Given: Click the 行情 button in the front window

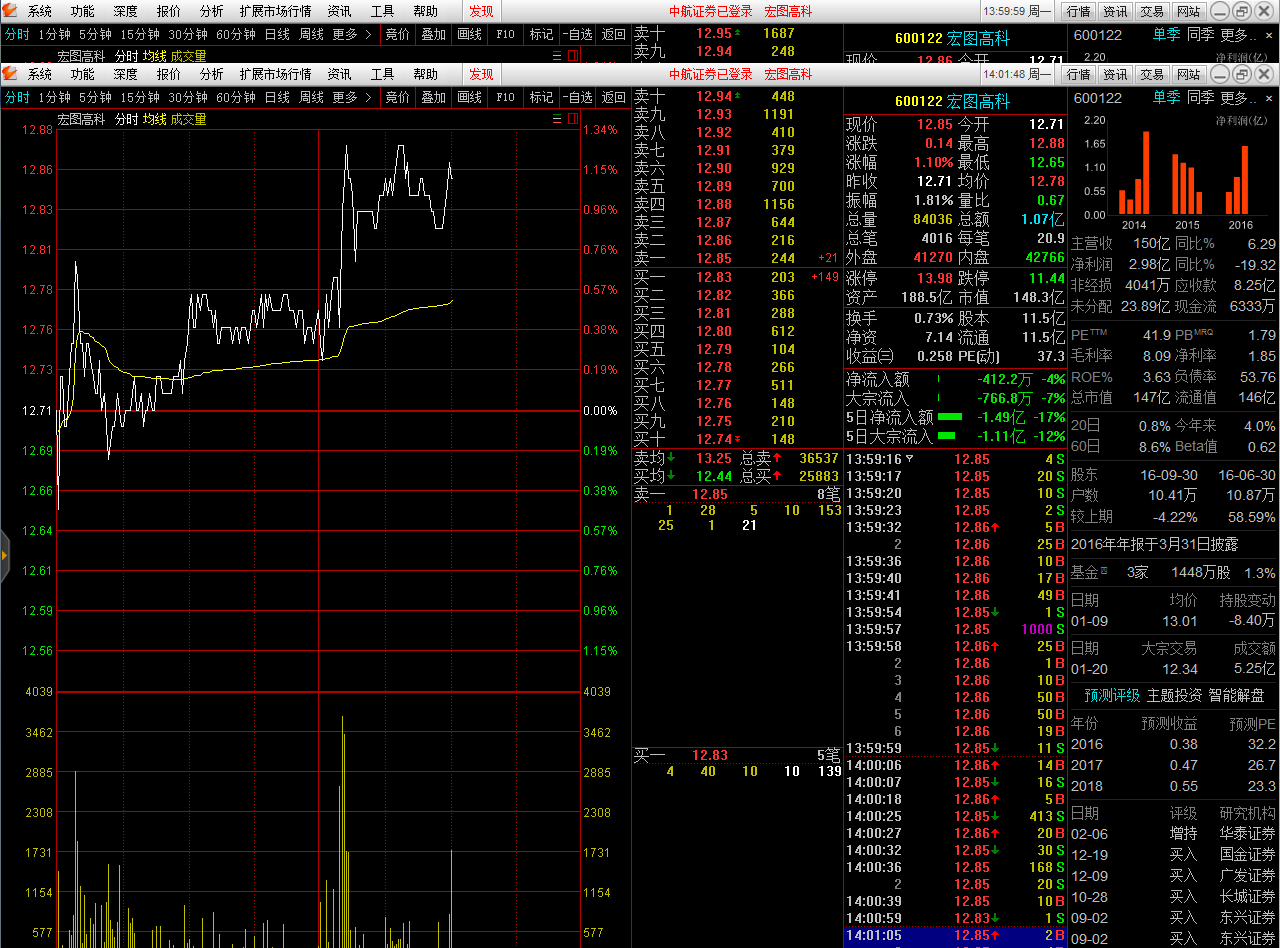Looking at the screenshot, I should pyautogui.click(x=1078, y=74).
